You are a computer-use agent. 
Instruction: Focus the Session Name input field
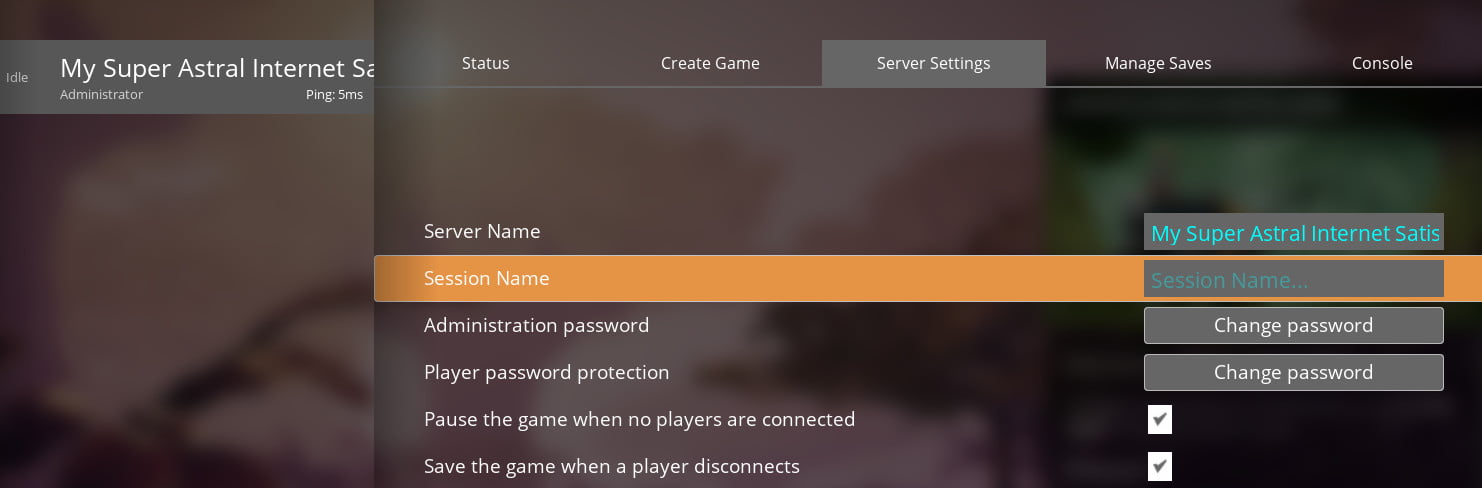coord(1293,279)
